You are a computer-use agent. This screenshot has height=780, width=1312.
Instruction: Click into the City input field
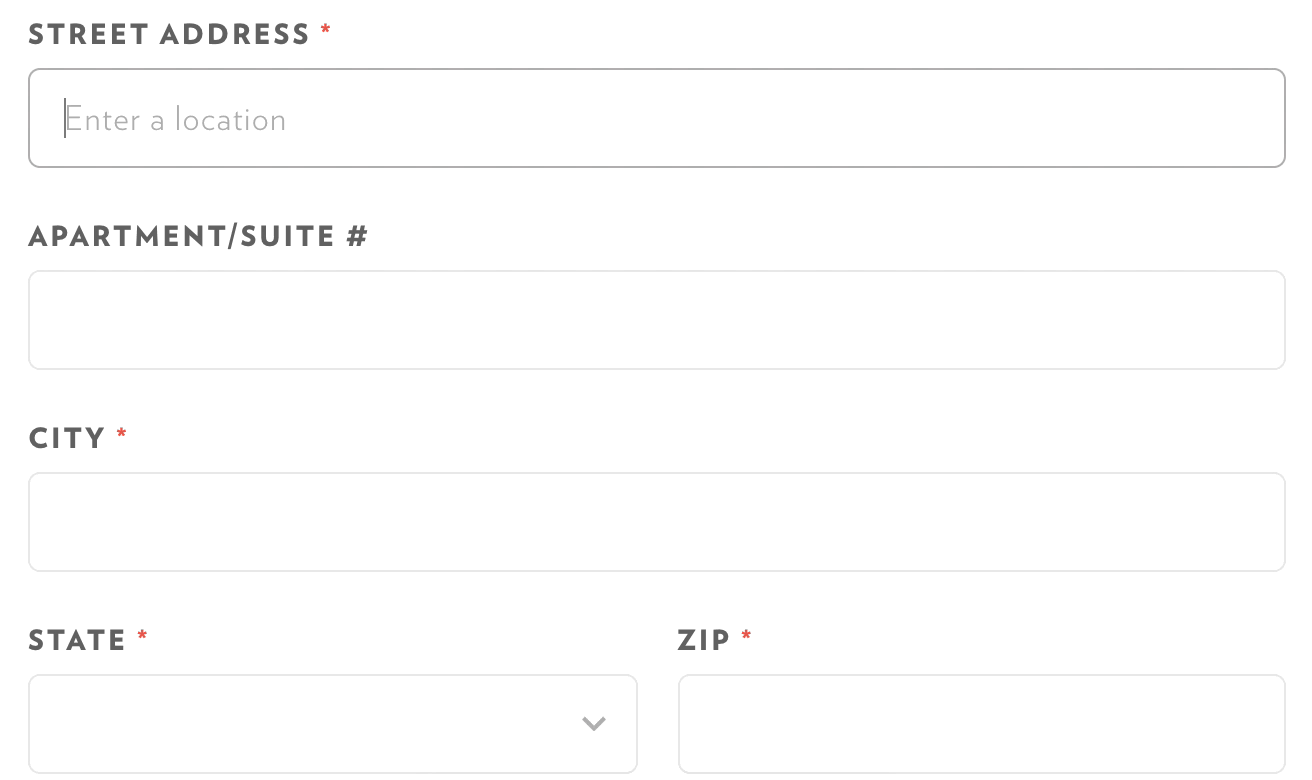(656, 522)
